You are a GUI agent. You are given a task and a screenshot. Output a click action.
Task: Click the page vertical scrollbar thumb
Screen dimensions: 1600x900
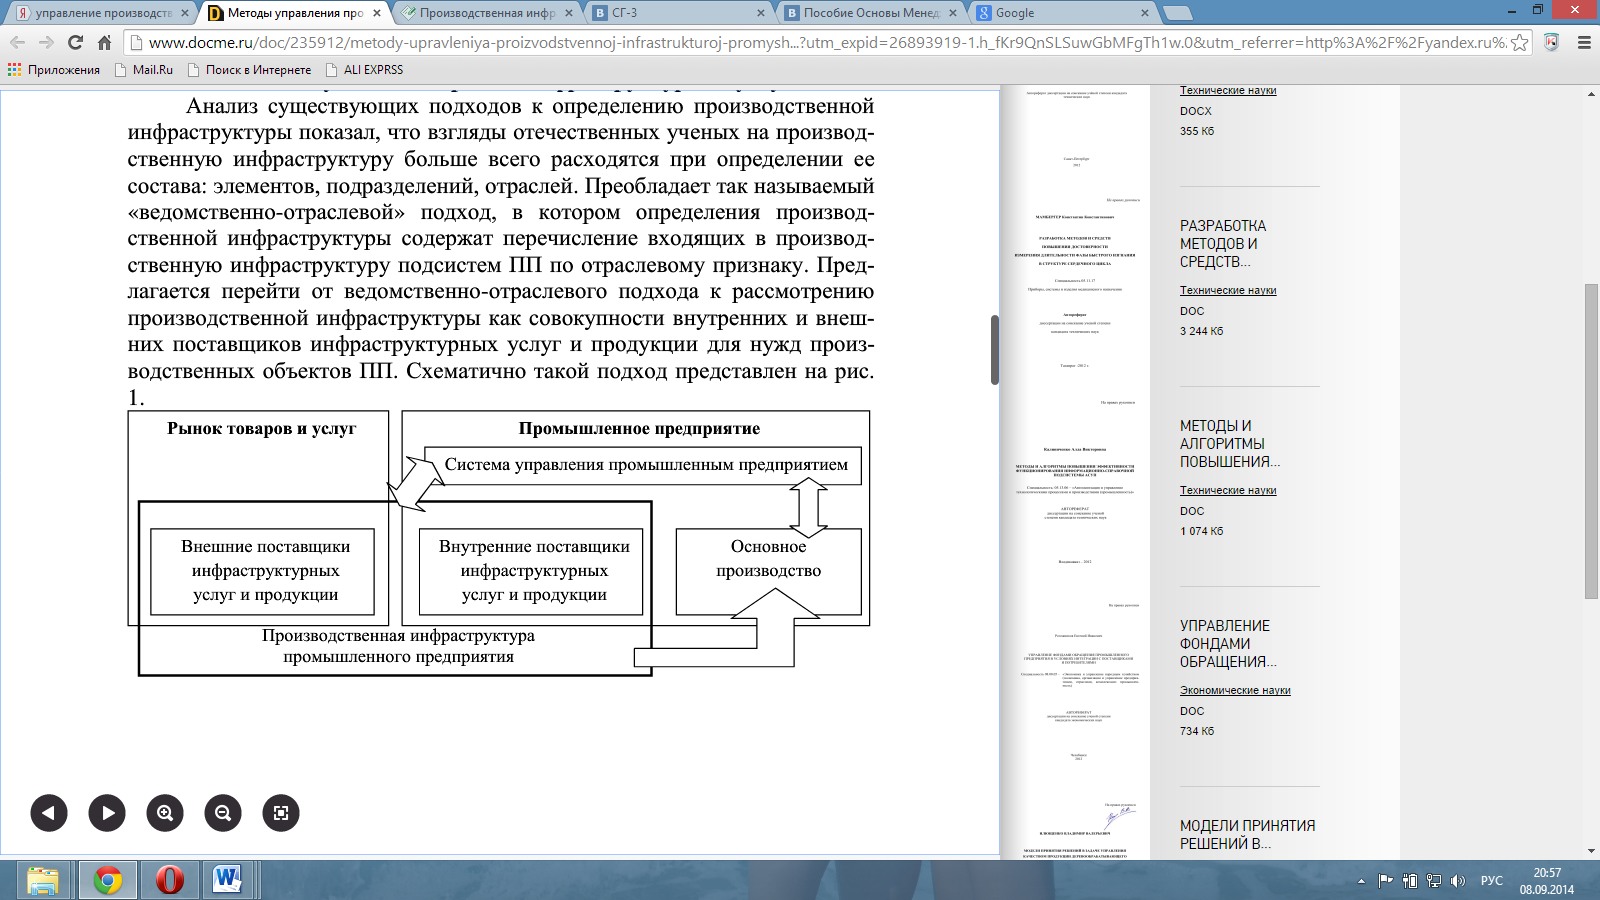tap(1591, 442)
